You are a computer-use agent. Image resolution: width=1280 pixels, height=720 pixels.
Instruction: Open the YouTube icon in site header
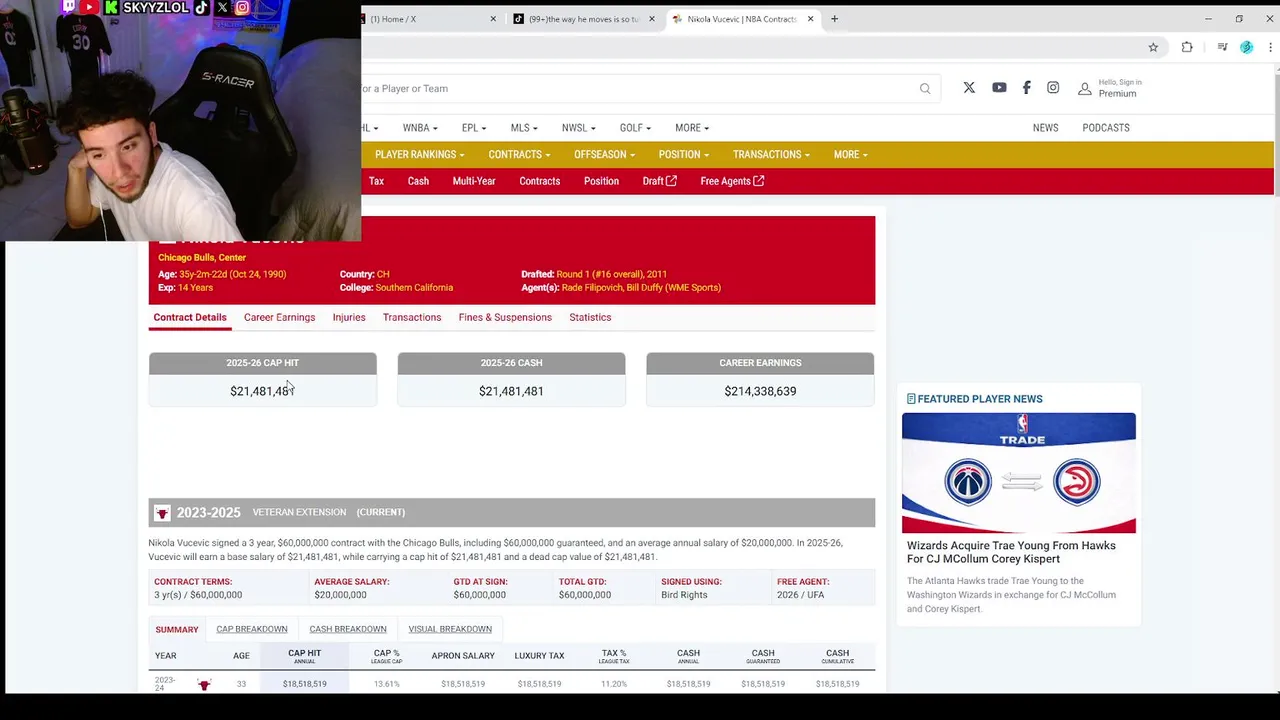[x=999, y=88]
